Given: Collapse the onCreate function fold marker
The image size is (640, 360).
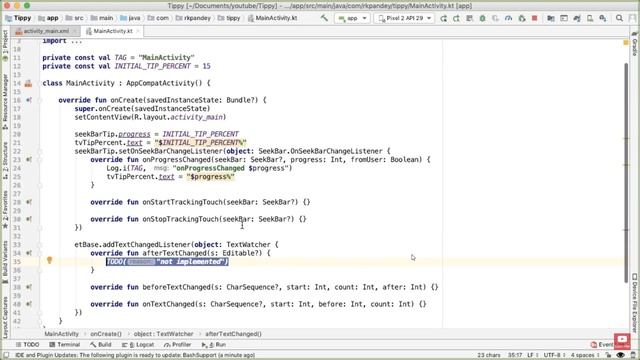Looking at the screenshot, I should tap(40, 100).
